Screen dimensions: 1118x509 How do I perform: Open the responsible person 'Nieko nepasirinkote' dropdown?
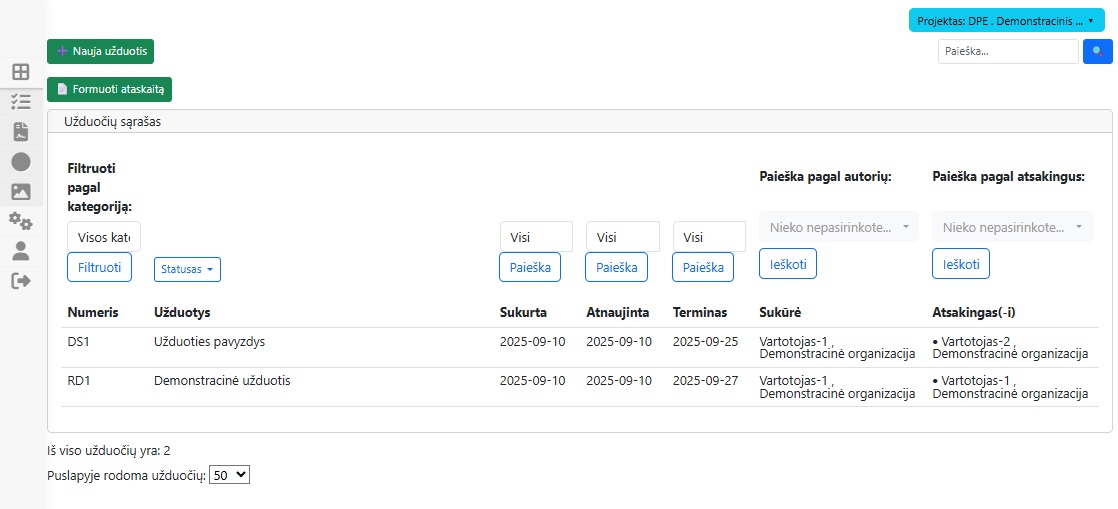coord(1011,227)
